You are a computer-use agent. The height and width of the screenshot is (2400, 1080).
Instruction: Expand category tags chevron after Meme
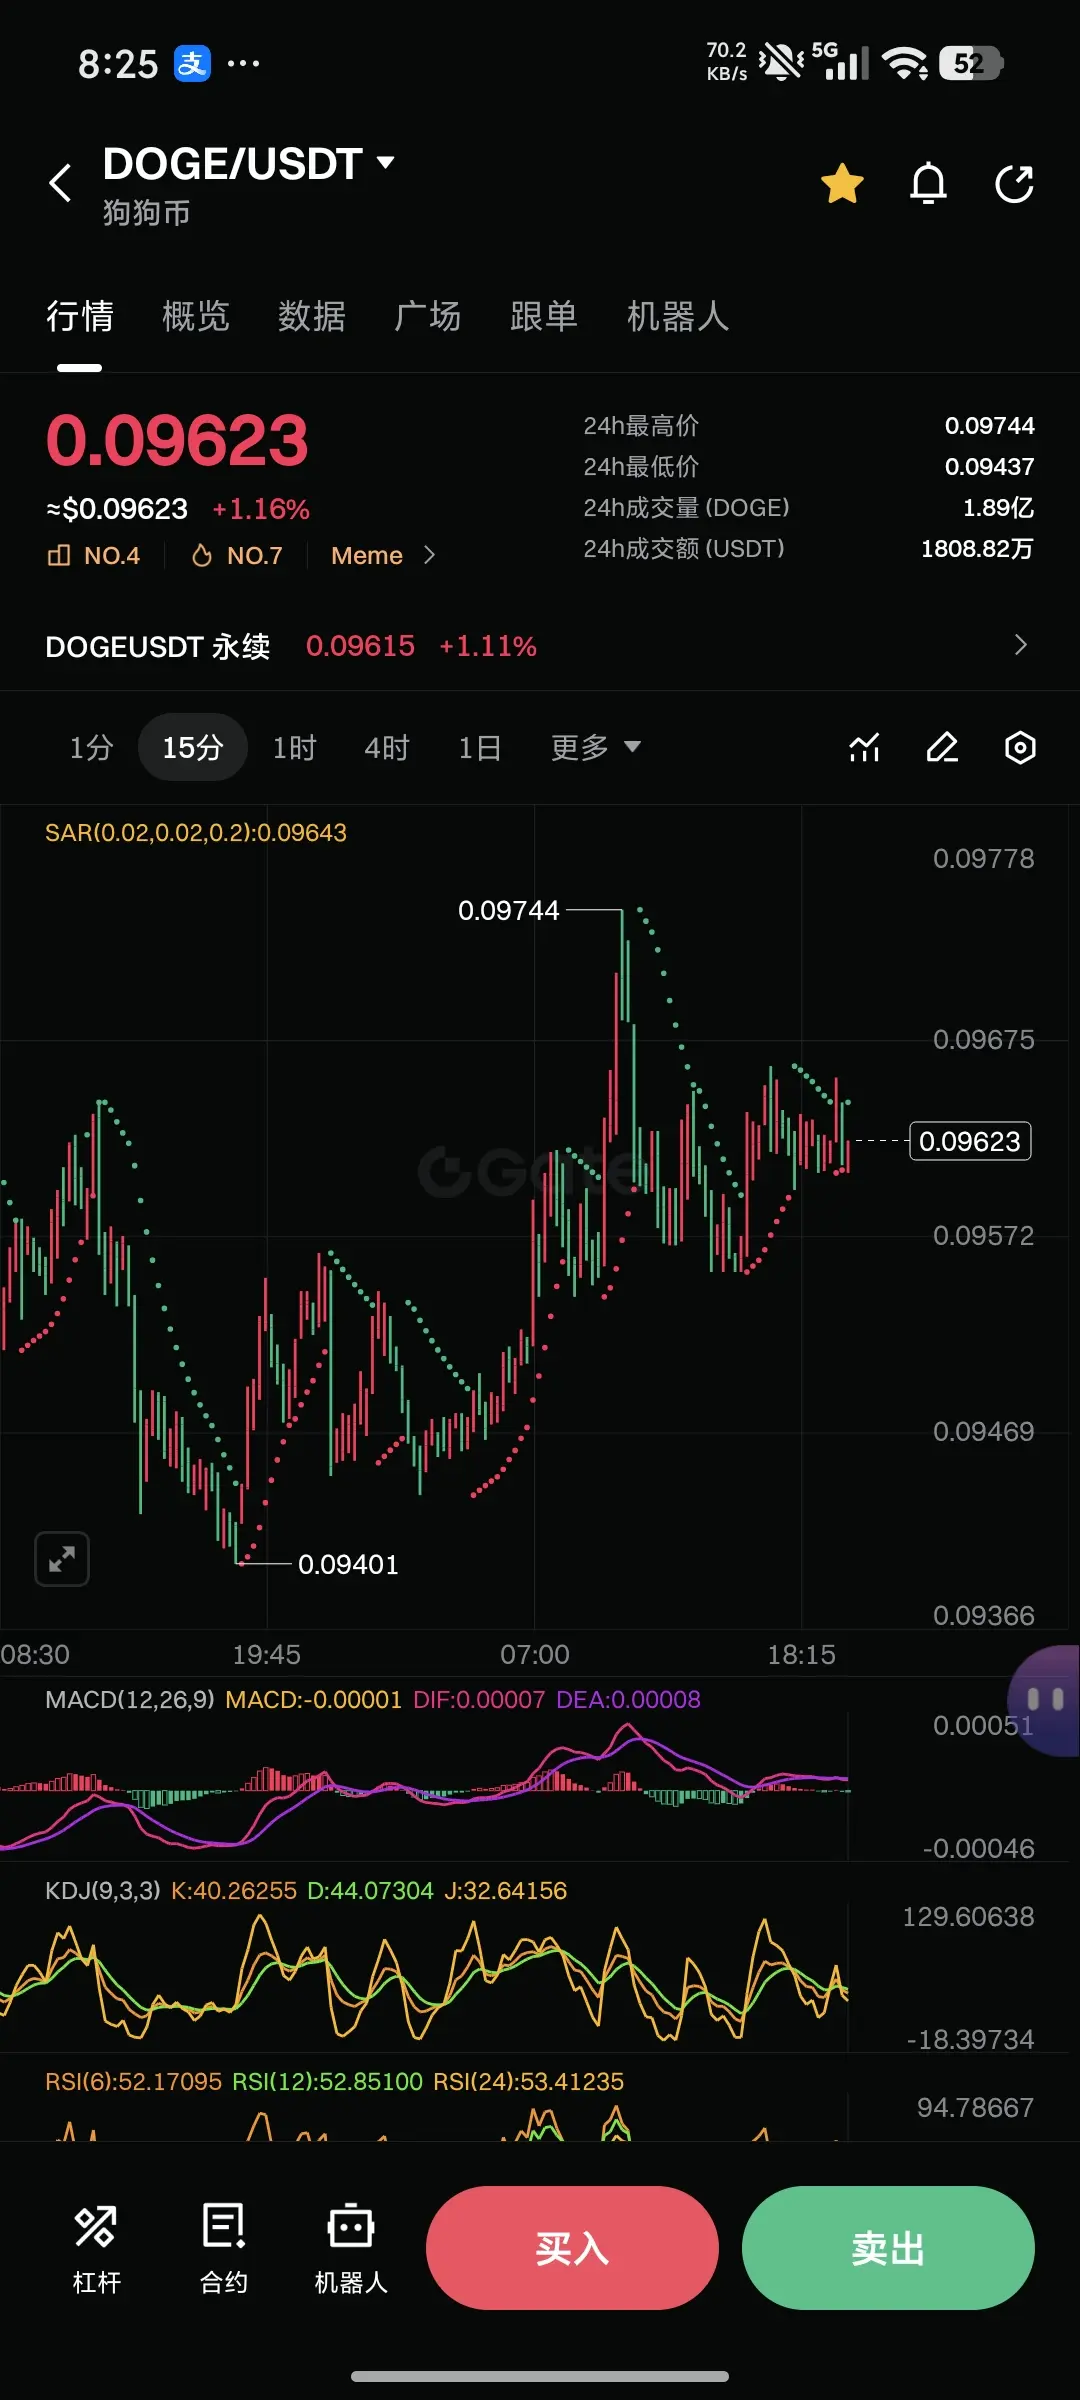430,555
